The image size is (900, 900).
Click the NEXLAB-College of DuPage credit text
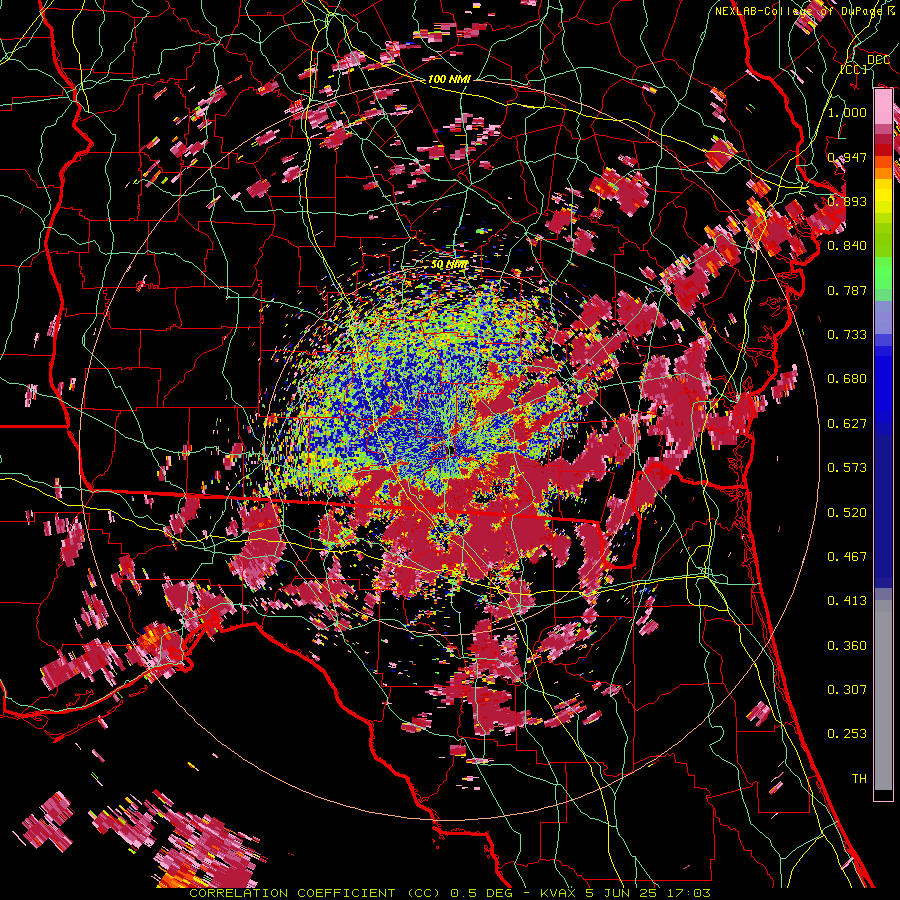[x=798, y=11]
